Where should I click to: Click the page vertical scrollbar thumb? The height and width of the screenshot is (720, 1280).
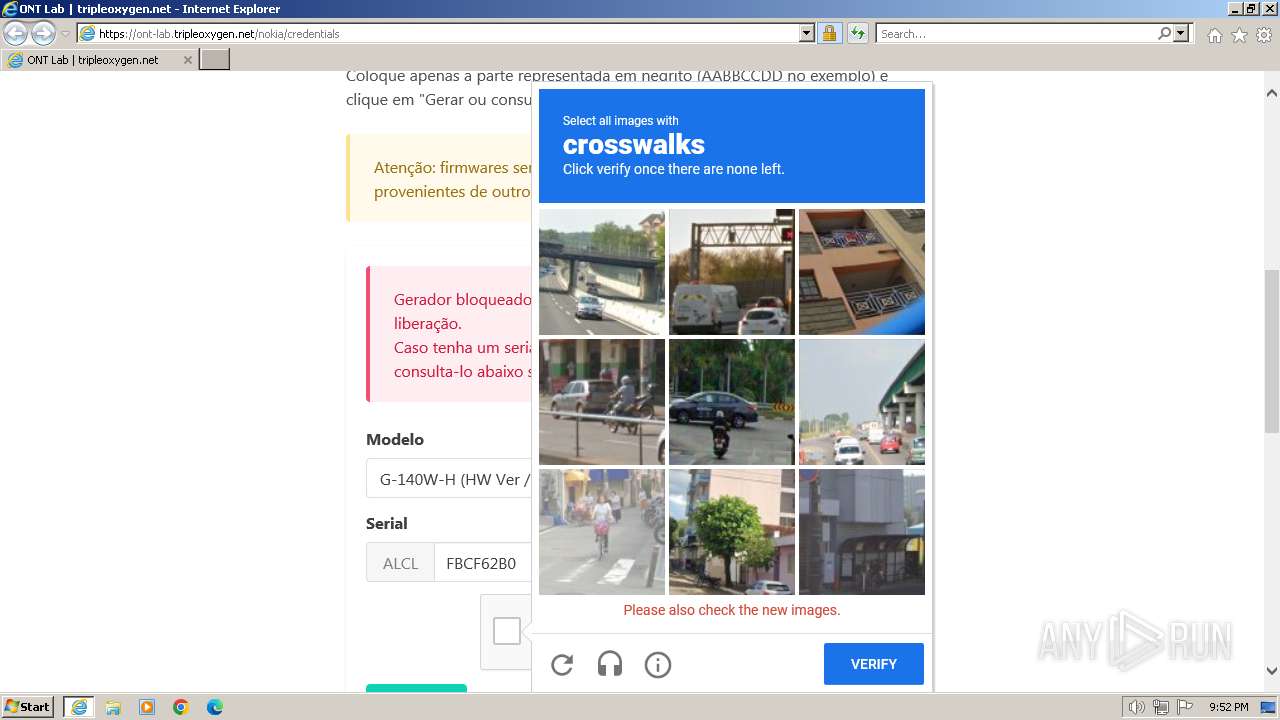[1272, 350]
